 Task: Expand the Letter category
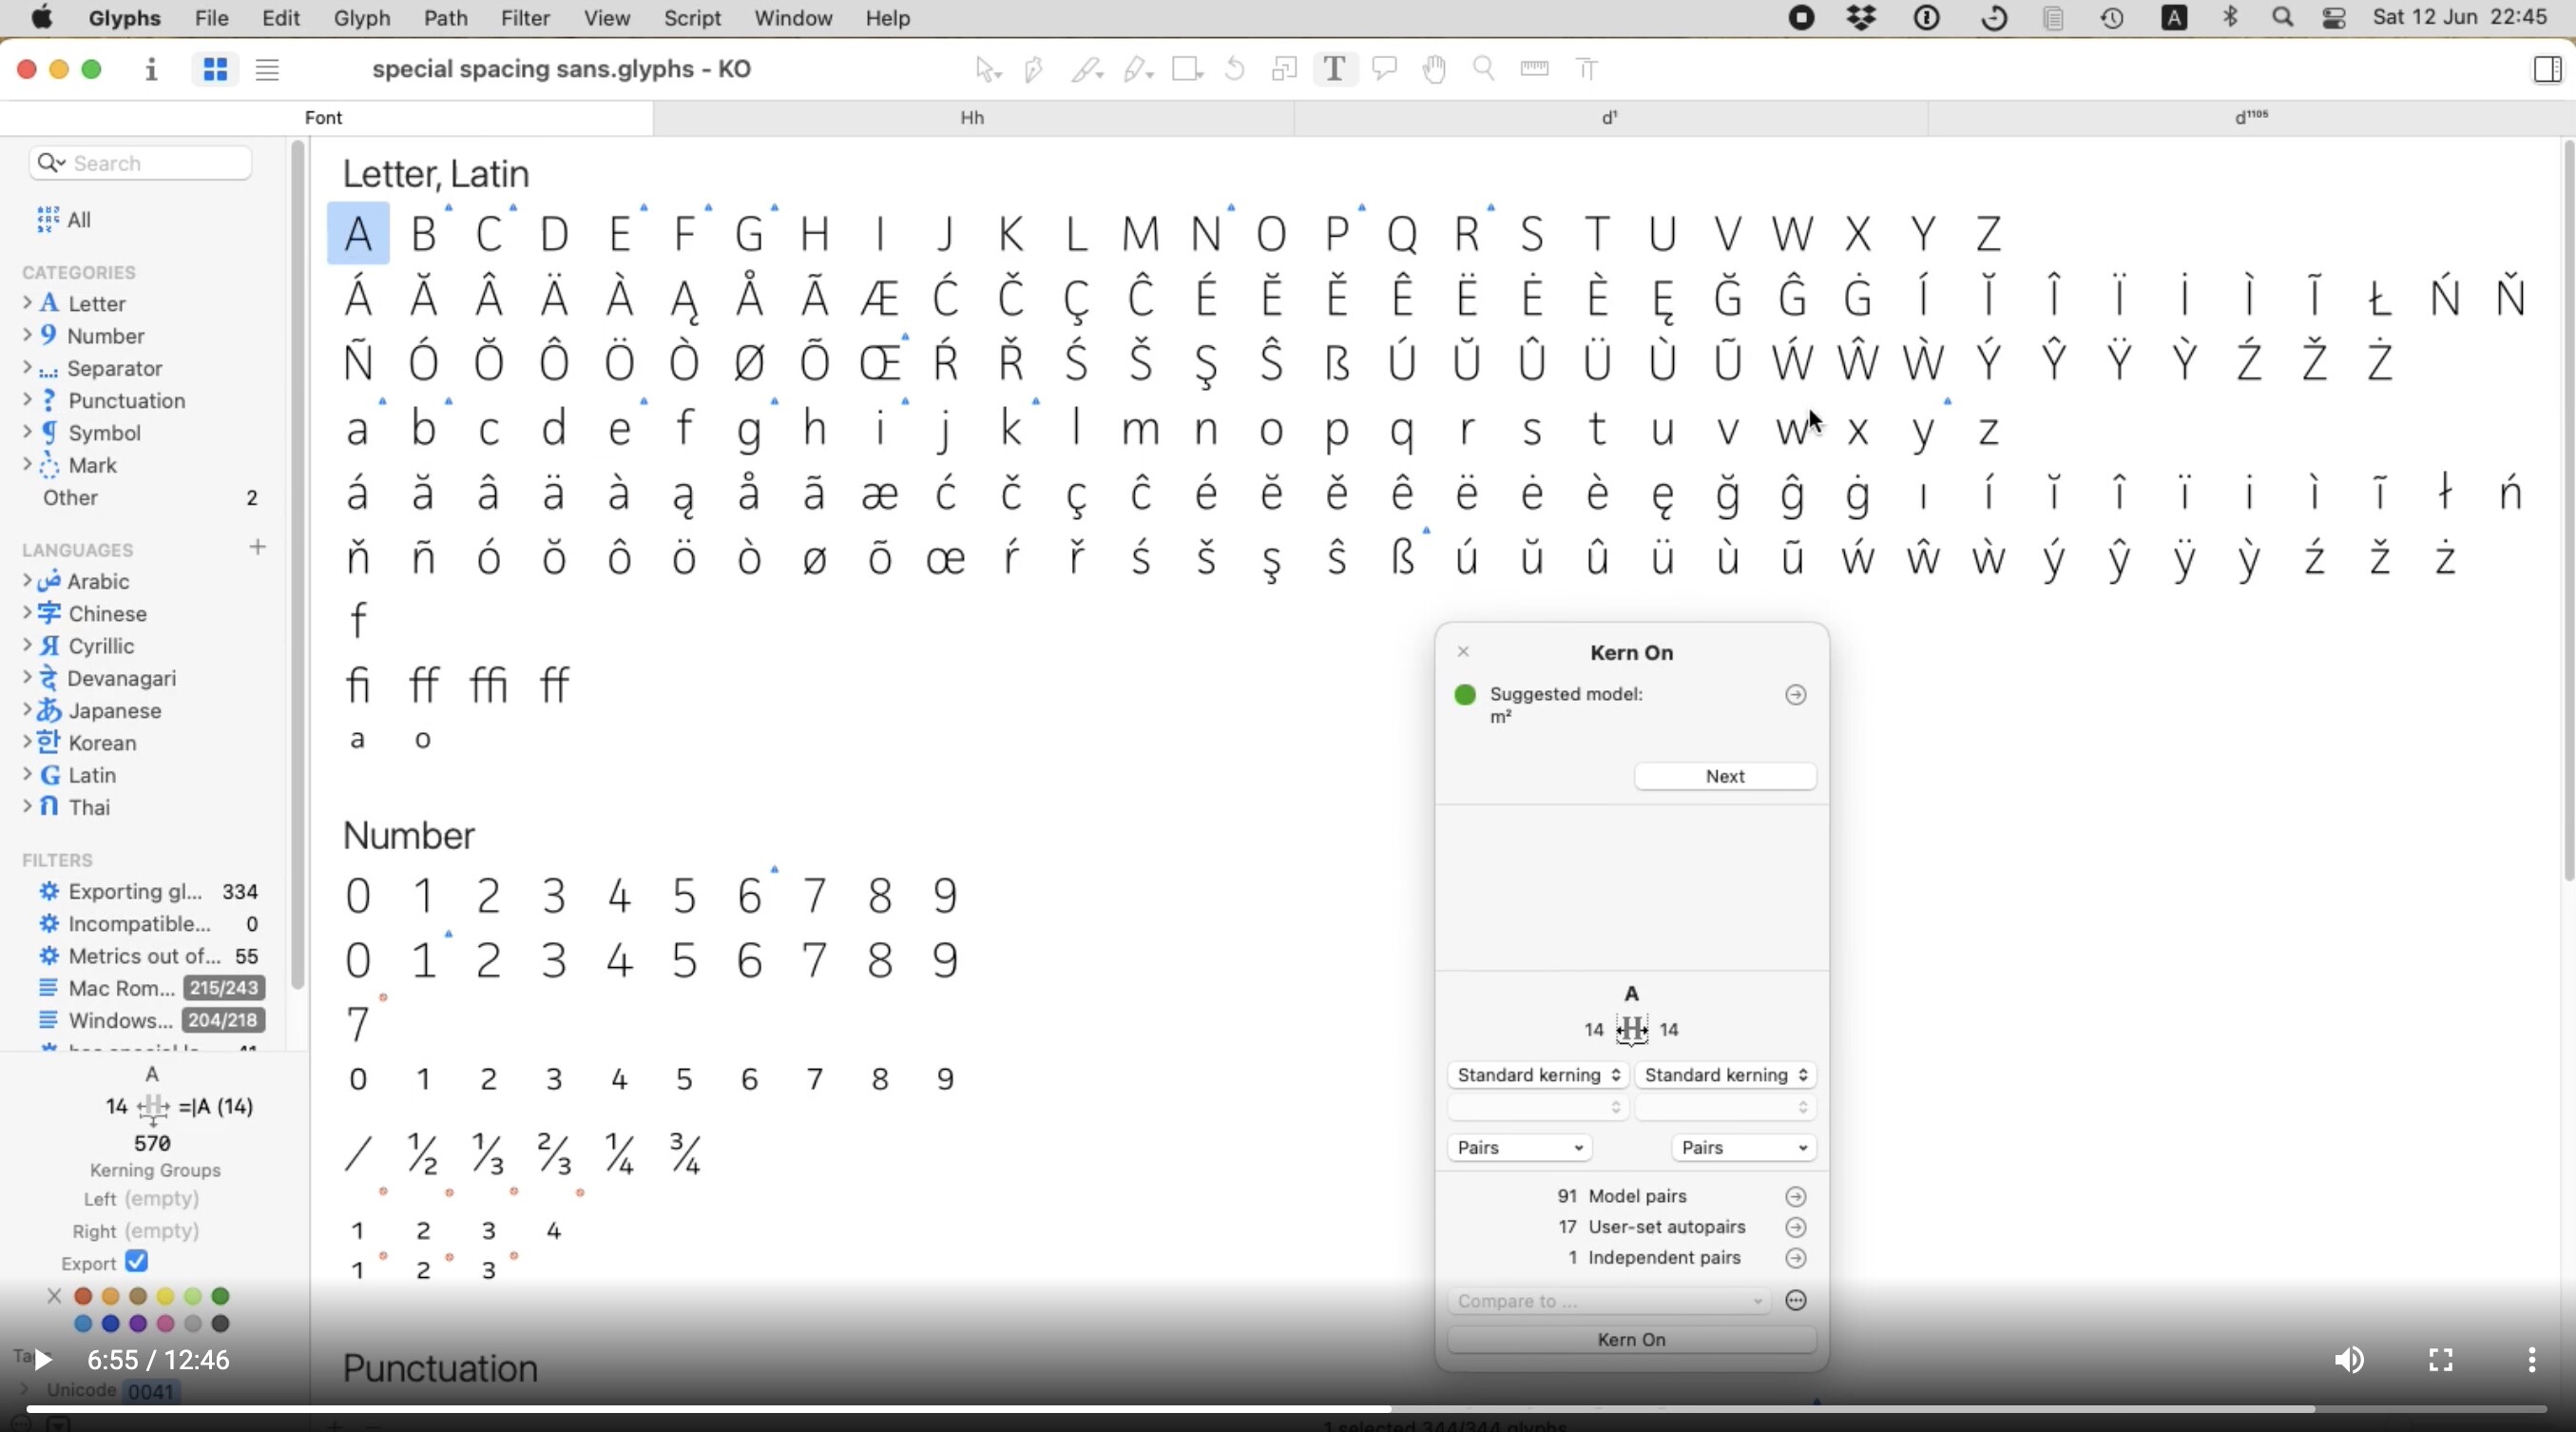27,303
